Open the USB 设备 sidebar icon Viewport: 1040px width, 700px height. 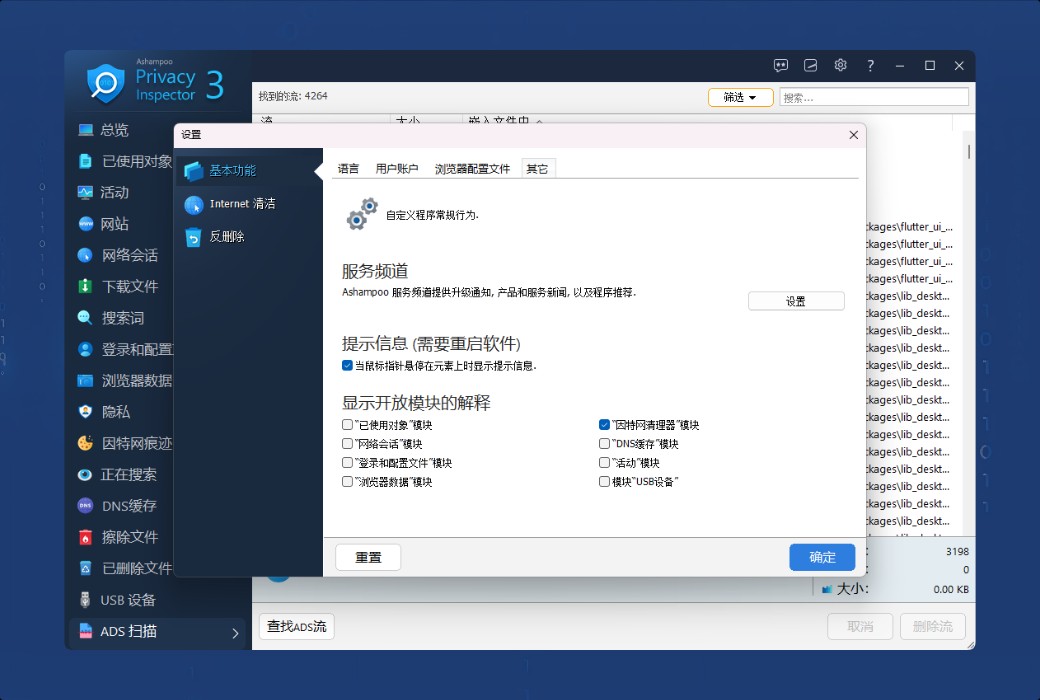85,600
